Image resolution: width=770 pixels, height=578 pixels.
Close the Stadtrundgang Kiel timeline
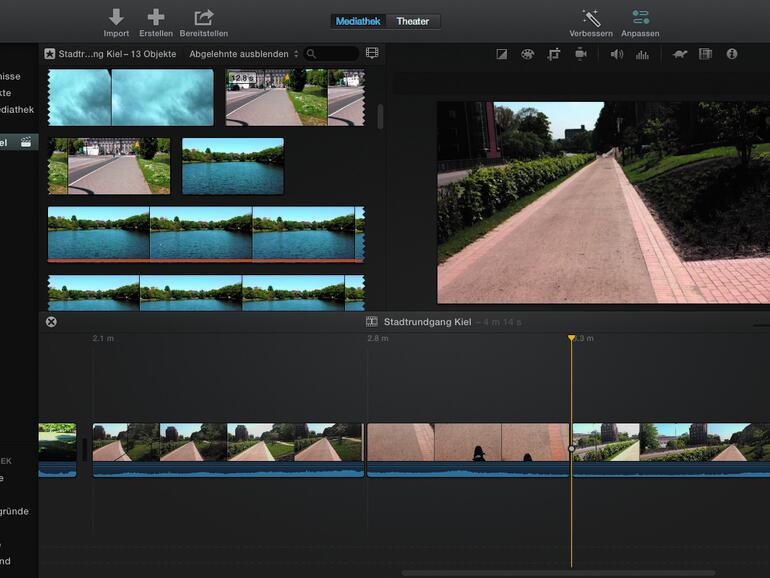[51, 321]
